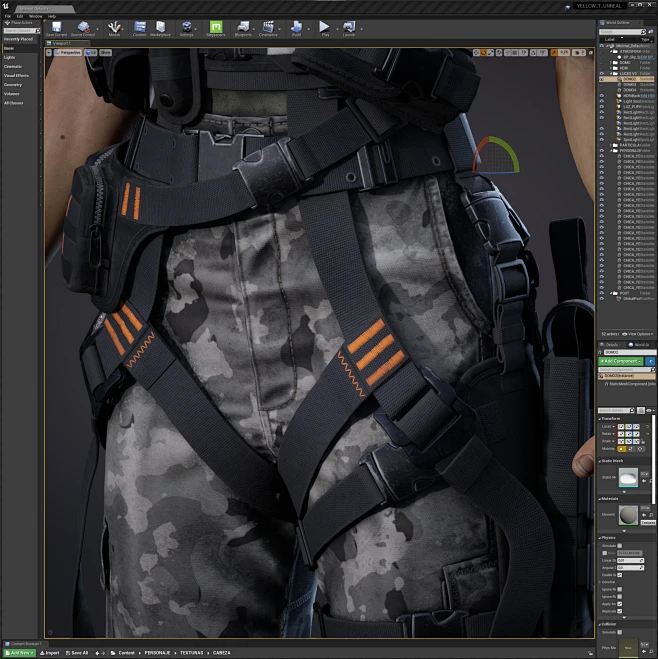Viewport: 658px width, 659px height.
Task: Start Play from the toolbar
Action: coord(324,27)
